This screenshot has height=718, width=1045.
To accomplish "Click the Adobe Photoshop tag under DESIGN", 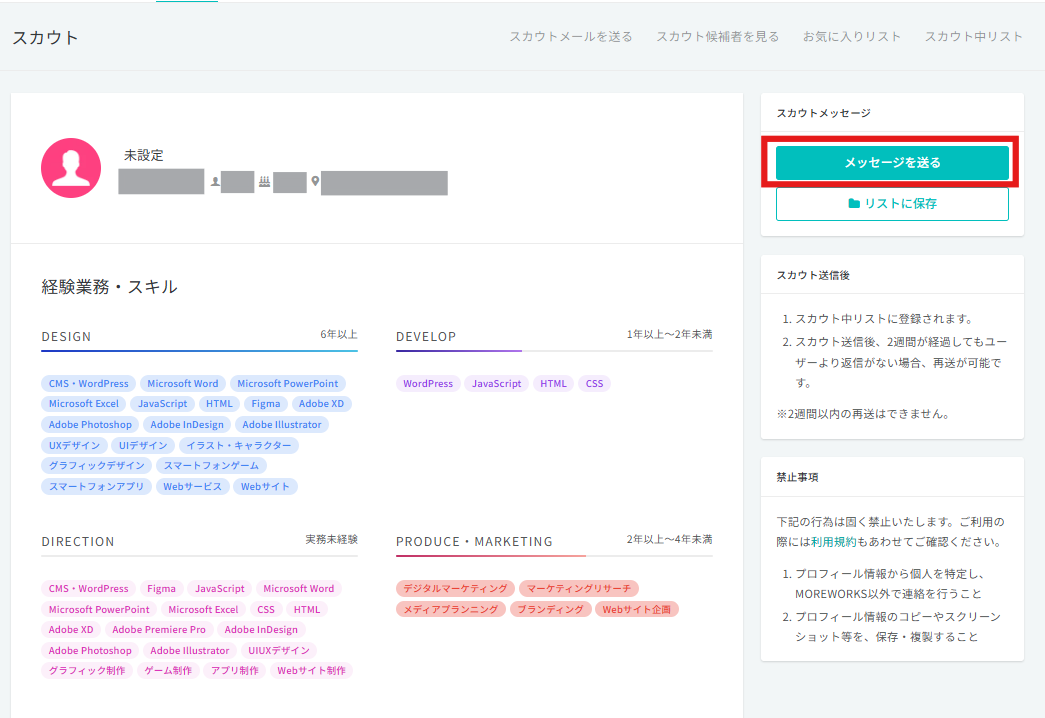I will 90,425.
